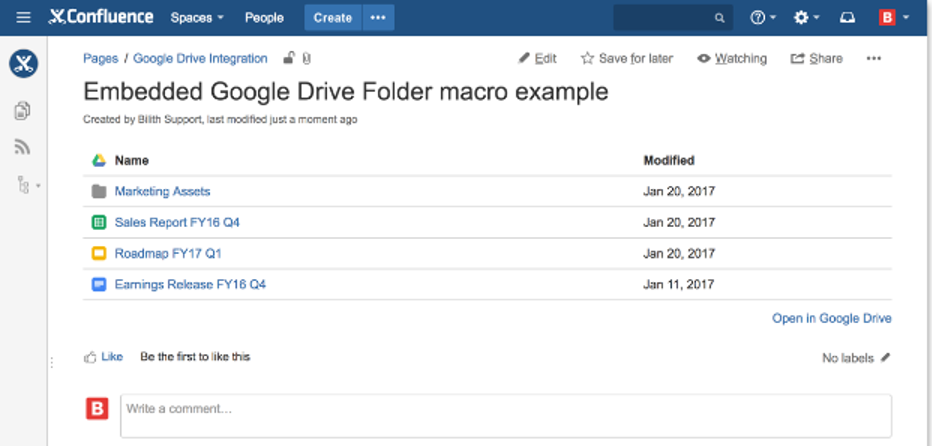Open the Marketing Assets folder
The height and width of the screenshot is (446, 932).
pyautogui.click(x=162, y=191)
